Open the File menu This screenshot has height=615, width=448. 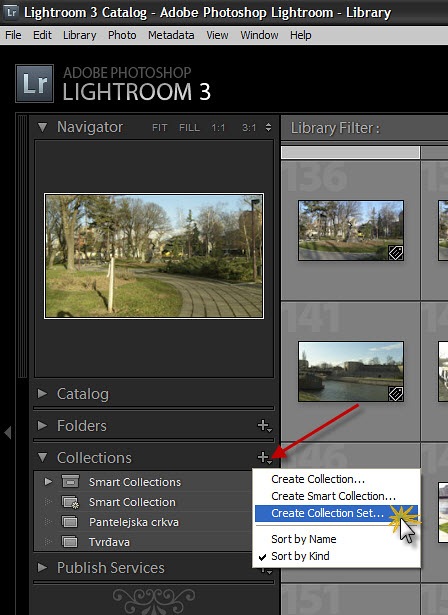point(13,35)
